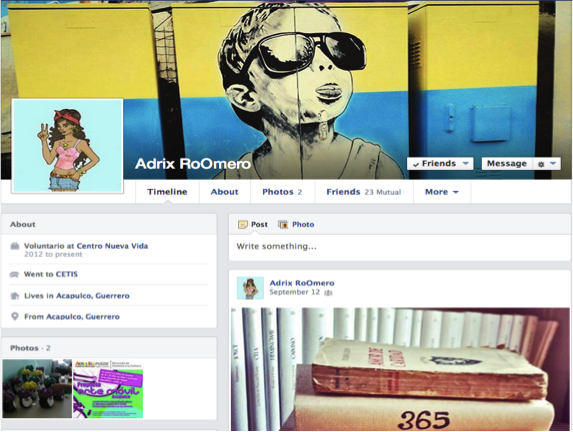
Task: Toggle the Friends checkmark button
Action: [435, 164]
